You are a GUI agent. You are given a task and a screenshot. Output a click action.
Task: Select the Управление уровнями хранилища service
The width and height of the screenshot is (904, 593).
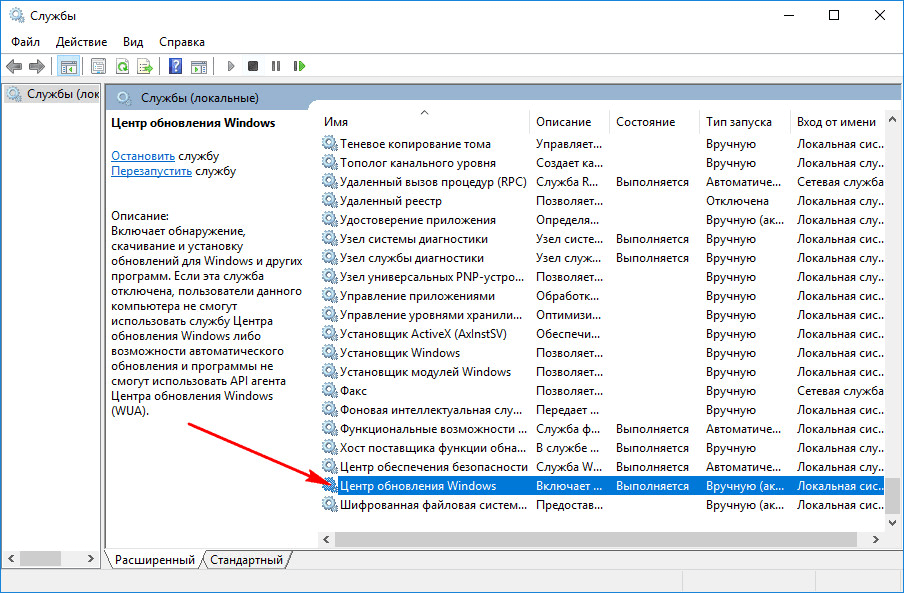pyautogui.click(x=602, y=315)
